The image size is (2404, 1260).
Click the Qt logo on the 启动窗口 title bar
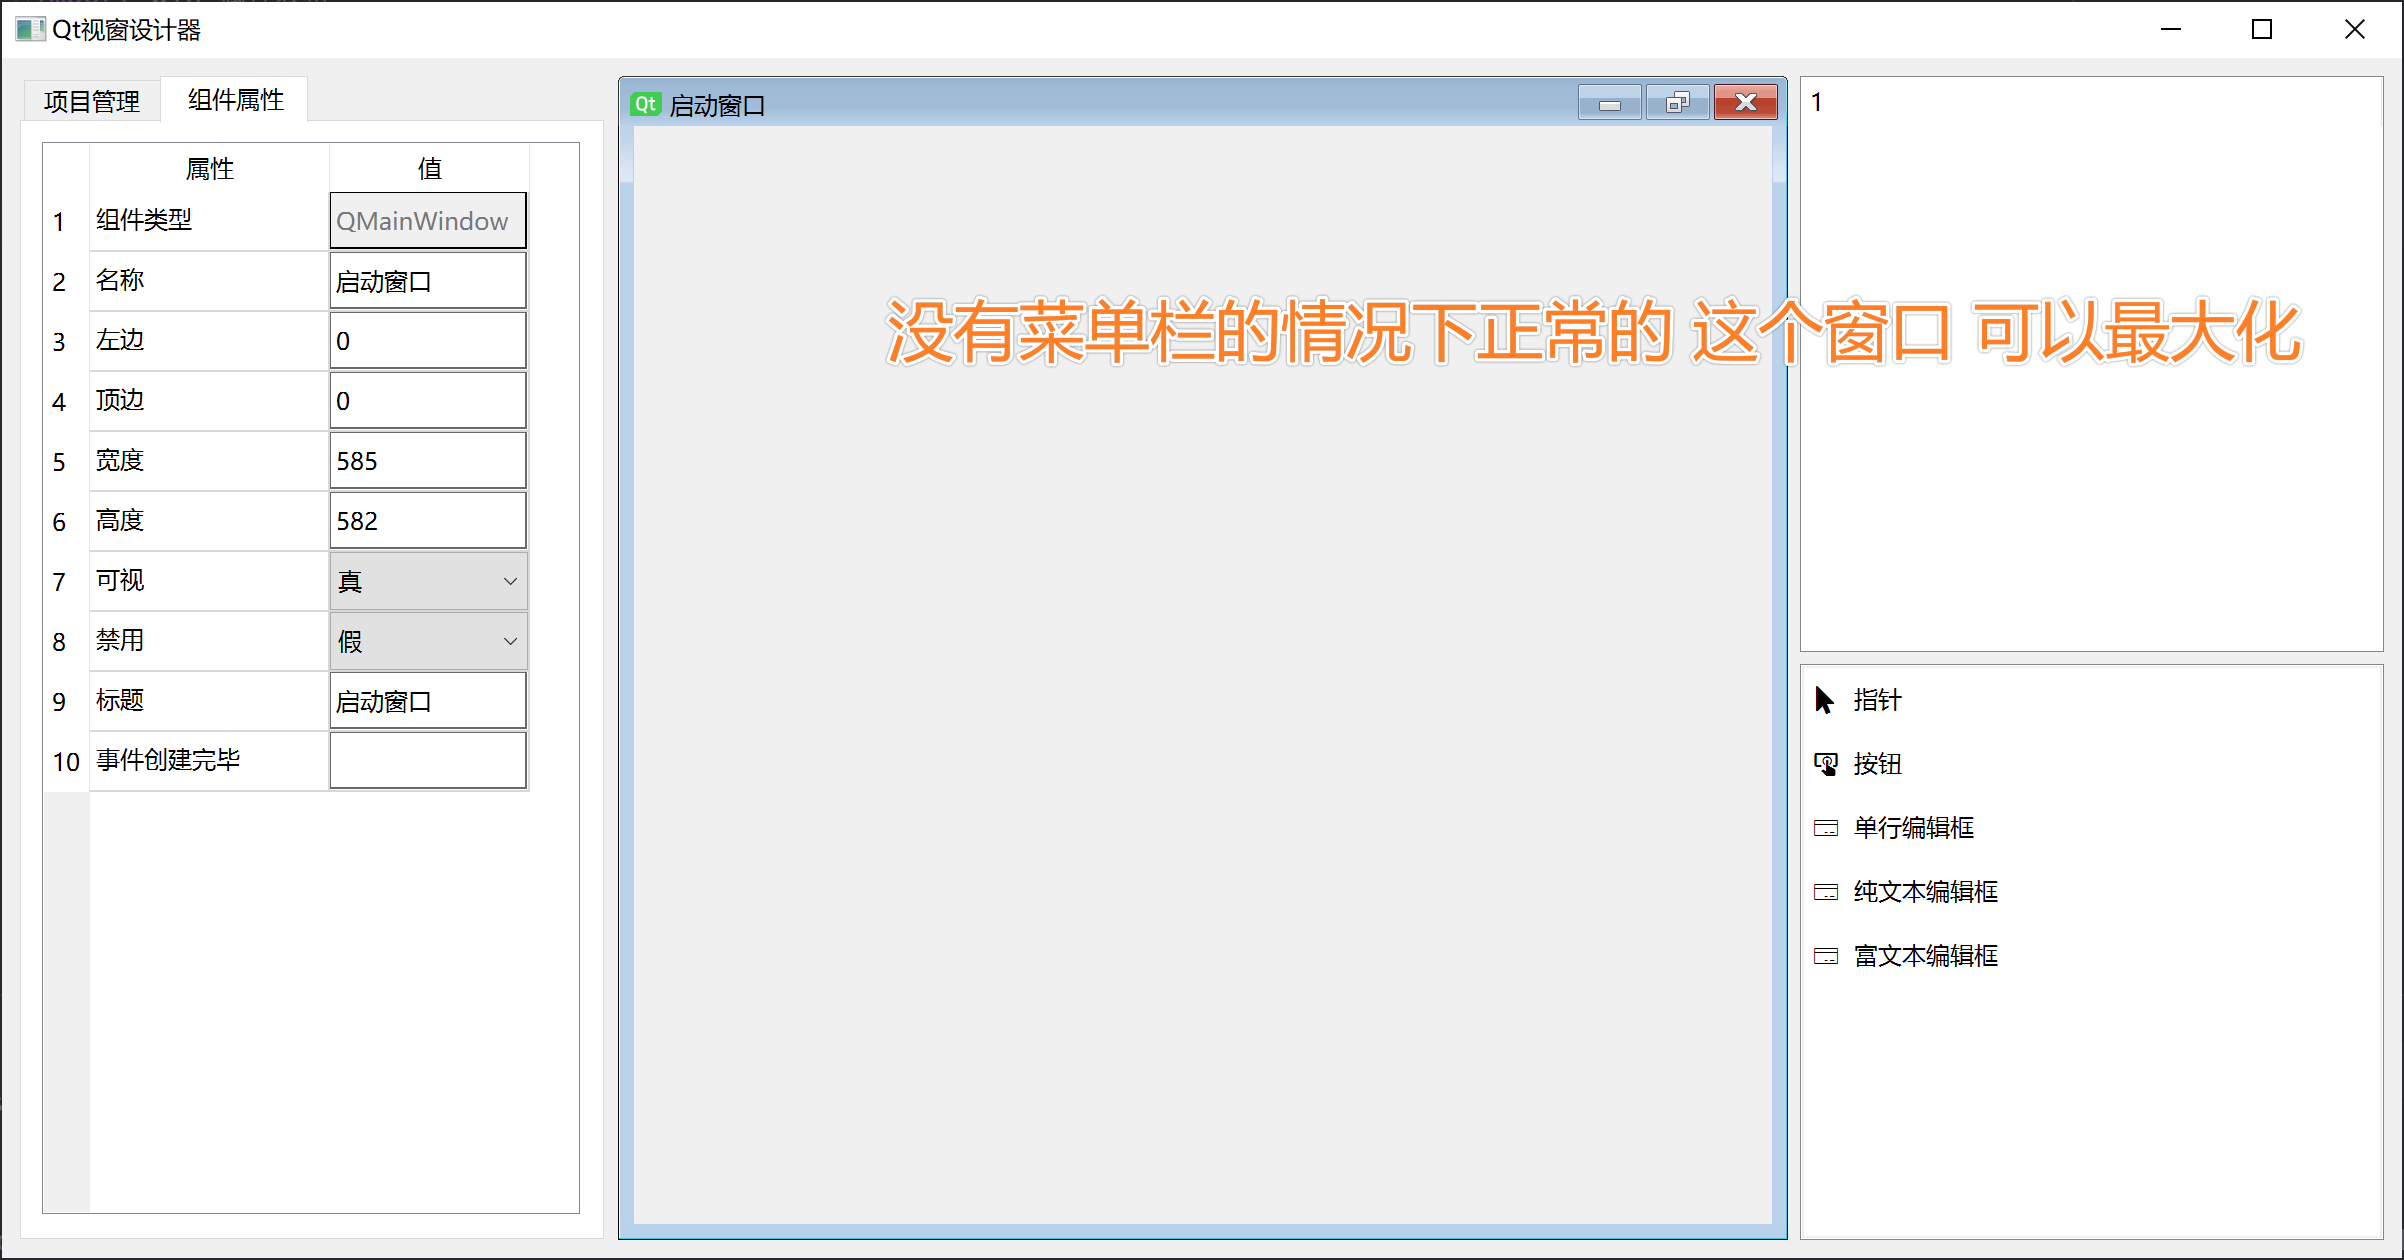(645, 103)
